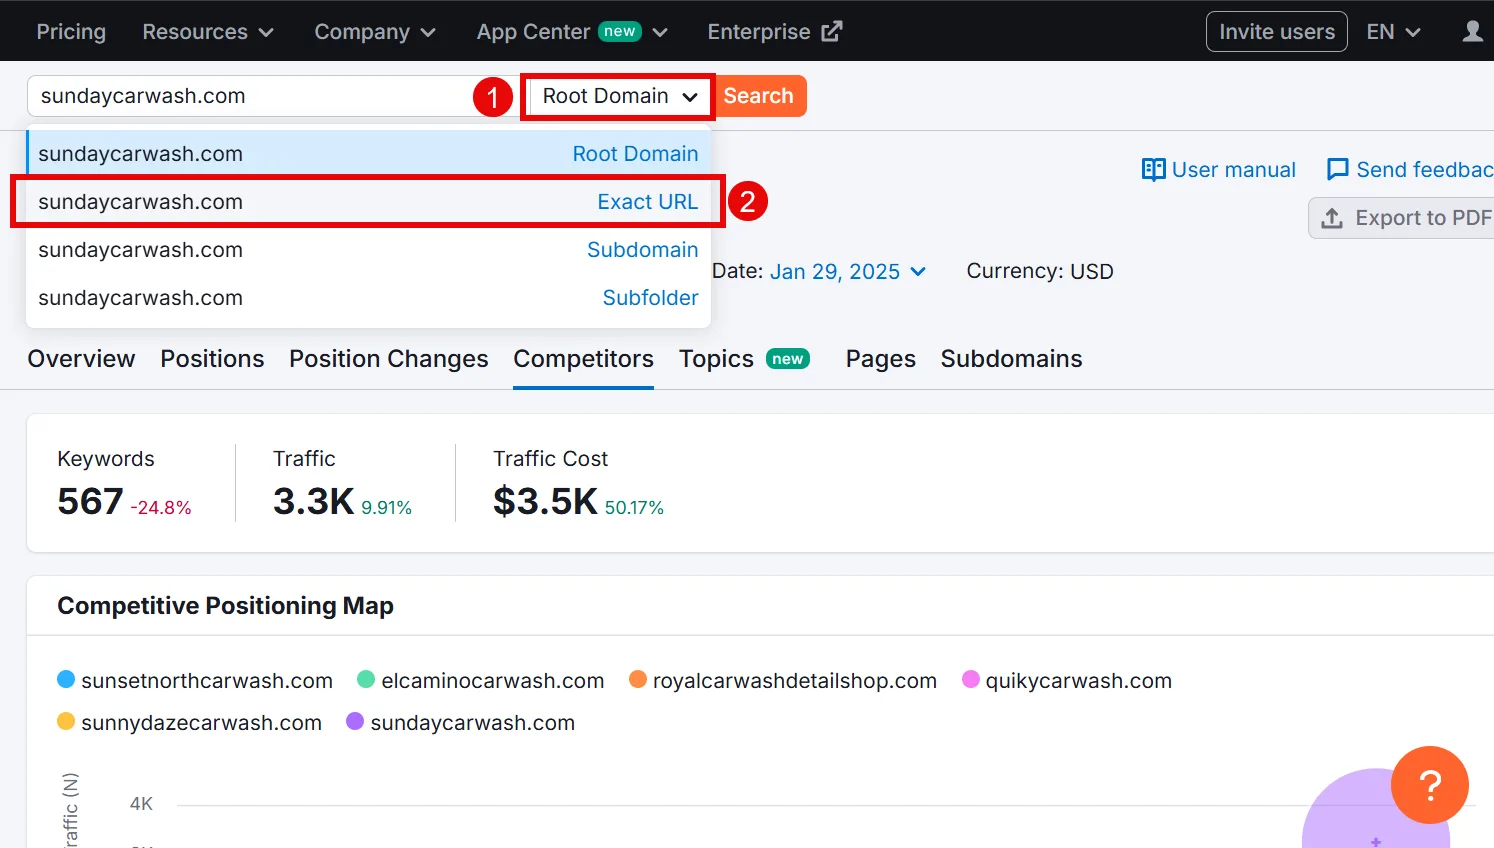The width and height of the screenshot is (1494, 848).
Task: Open the Pricing page
Action: [71, 32]
